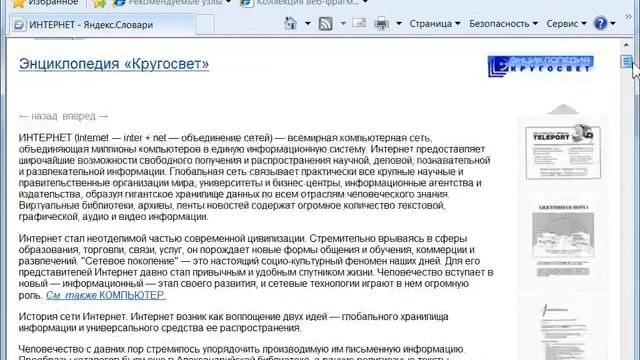Open the Безопасность menu
This screenshot has width=640, height=360.
pyautogui.click(x=503, y=24)
